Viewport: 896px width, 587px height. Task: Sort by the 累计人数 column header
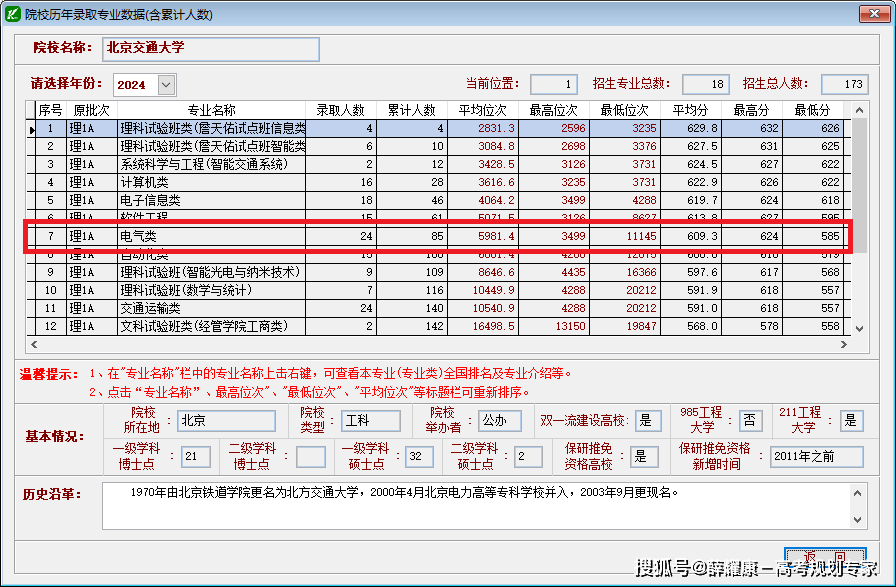coord(411,110)
